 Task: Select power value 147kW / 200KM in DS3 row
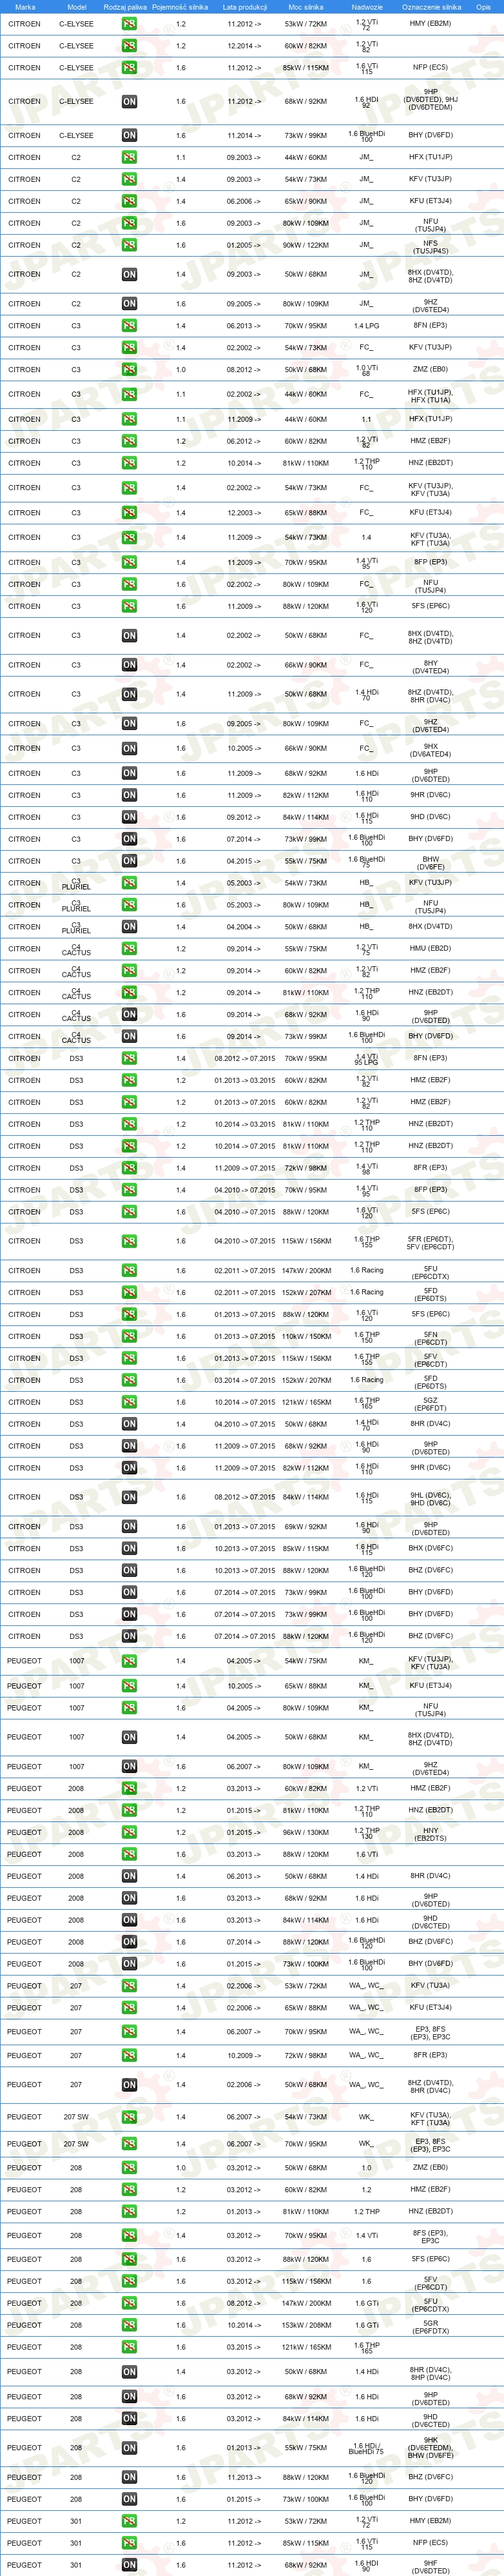306,1270
